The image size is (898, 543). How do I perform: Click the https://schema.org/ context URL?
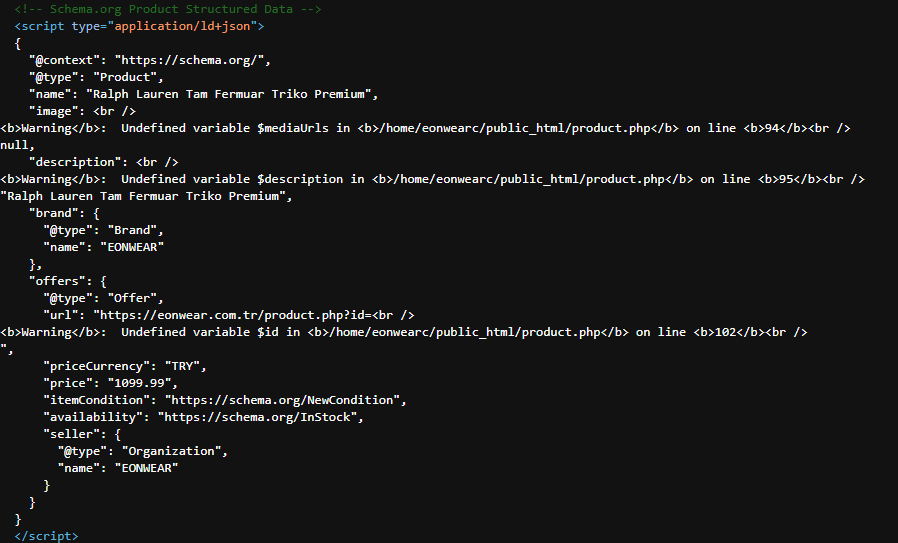[189, 60]
